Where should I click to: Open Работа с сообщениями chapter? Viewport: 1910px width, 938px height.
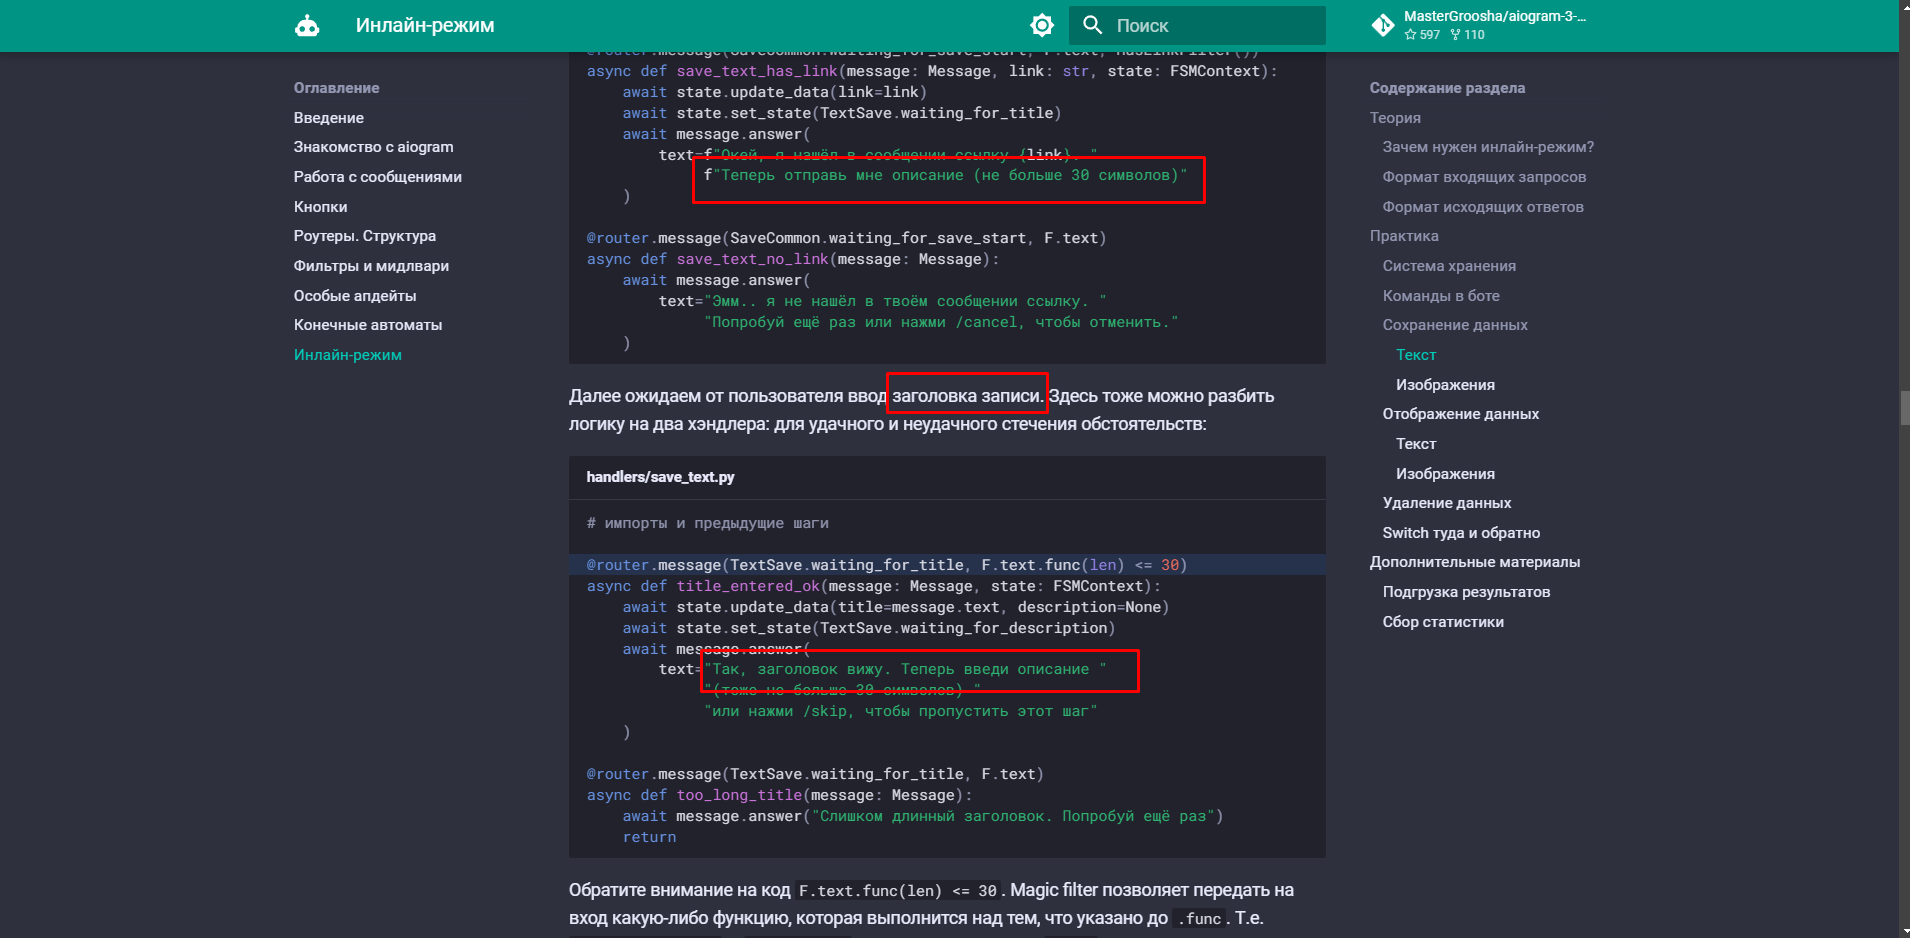[377, 177]
